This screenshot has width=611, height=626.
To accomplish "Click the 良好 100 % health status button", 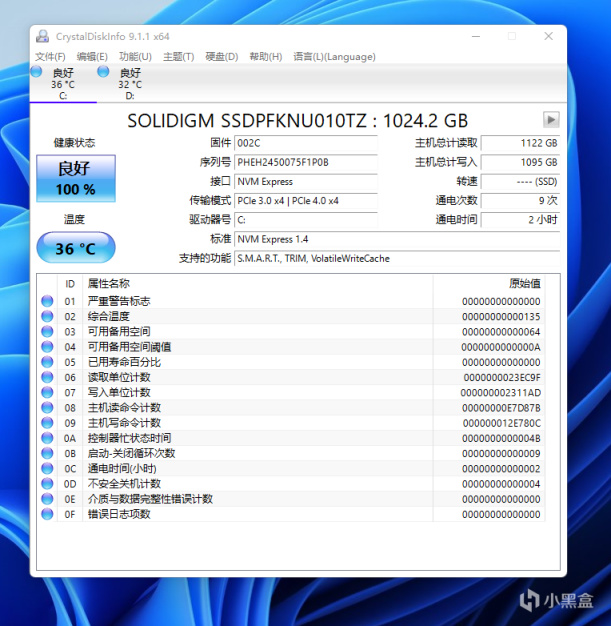I will click(x=76, y=178).
